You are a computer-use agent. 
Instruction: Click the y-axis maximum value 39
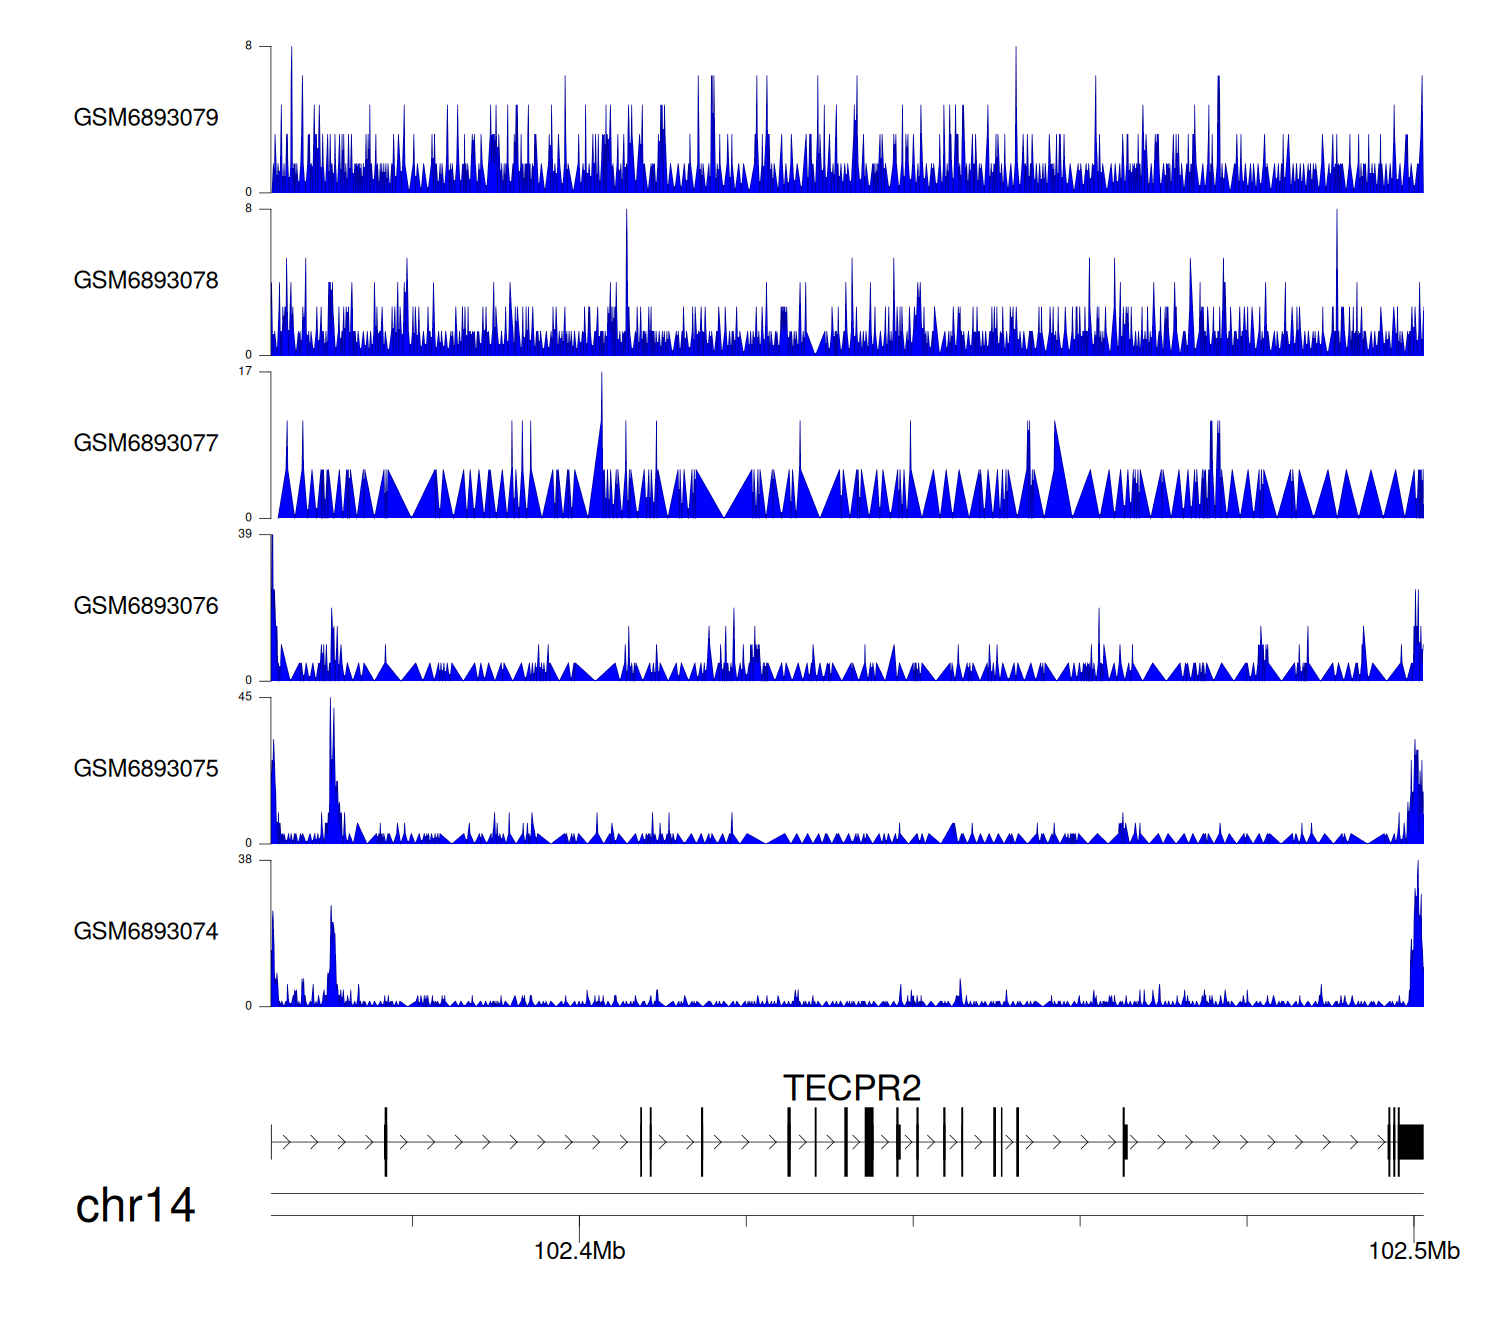click(245, 535)
